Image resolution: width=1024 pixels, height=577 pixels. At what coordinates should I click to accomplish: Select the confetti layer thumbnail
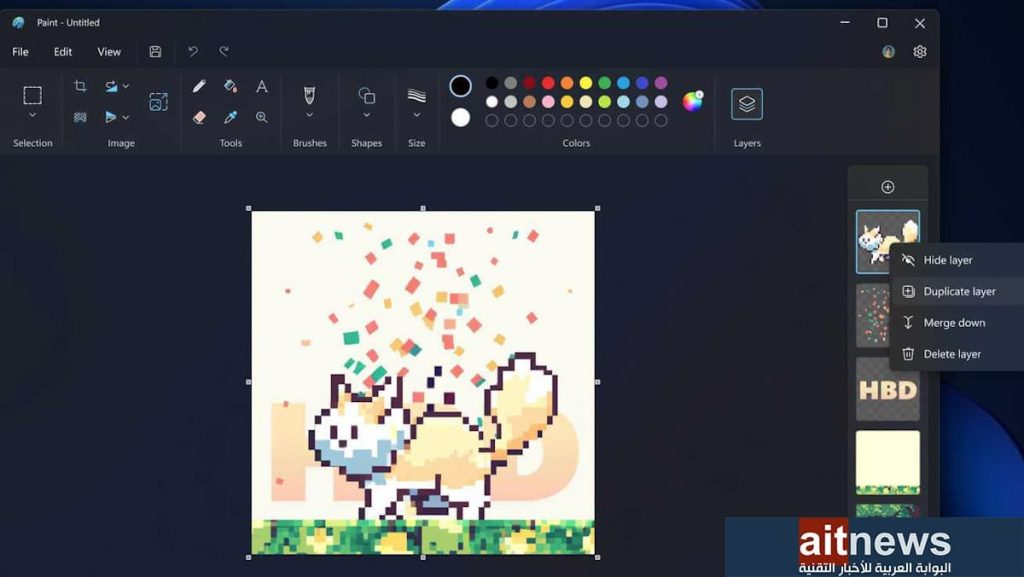[x=872, y=315]
